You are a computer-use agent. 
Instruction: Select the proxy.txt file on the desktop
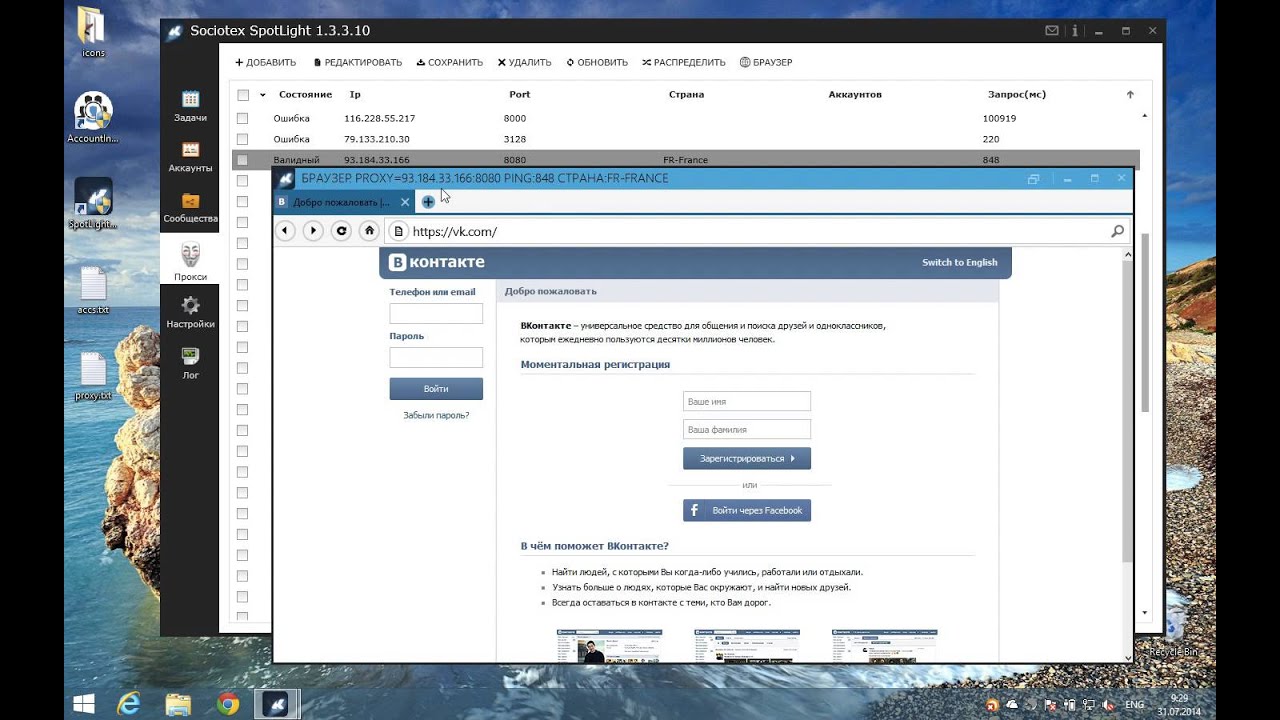(93, 376)
